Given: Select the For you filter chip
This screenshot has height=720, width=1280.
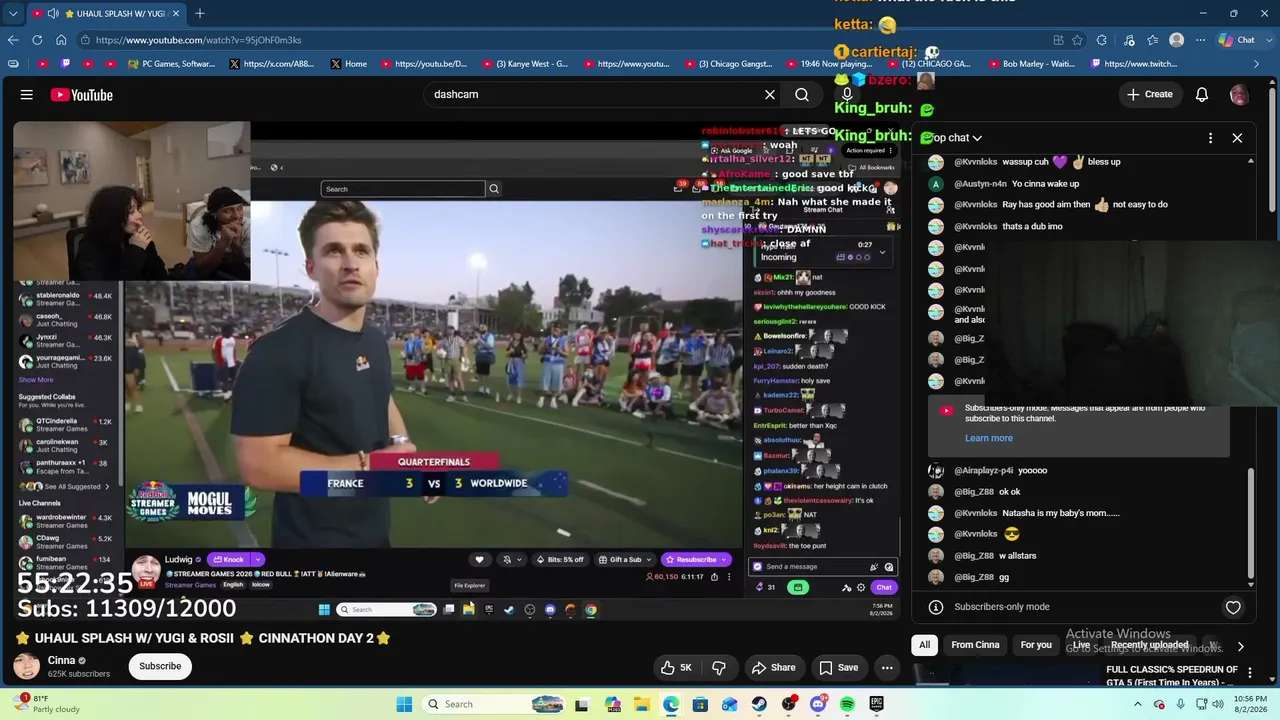Looking at the screenshot, I should click(1036, 645).
